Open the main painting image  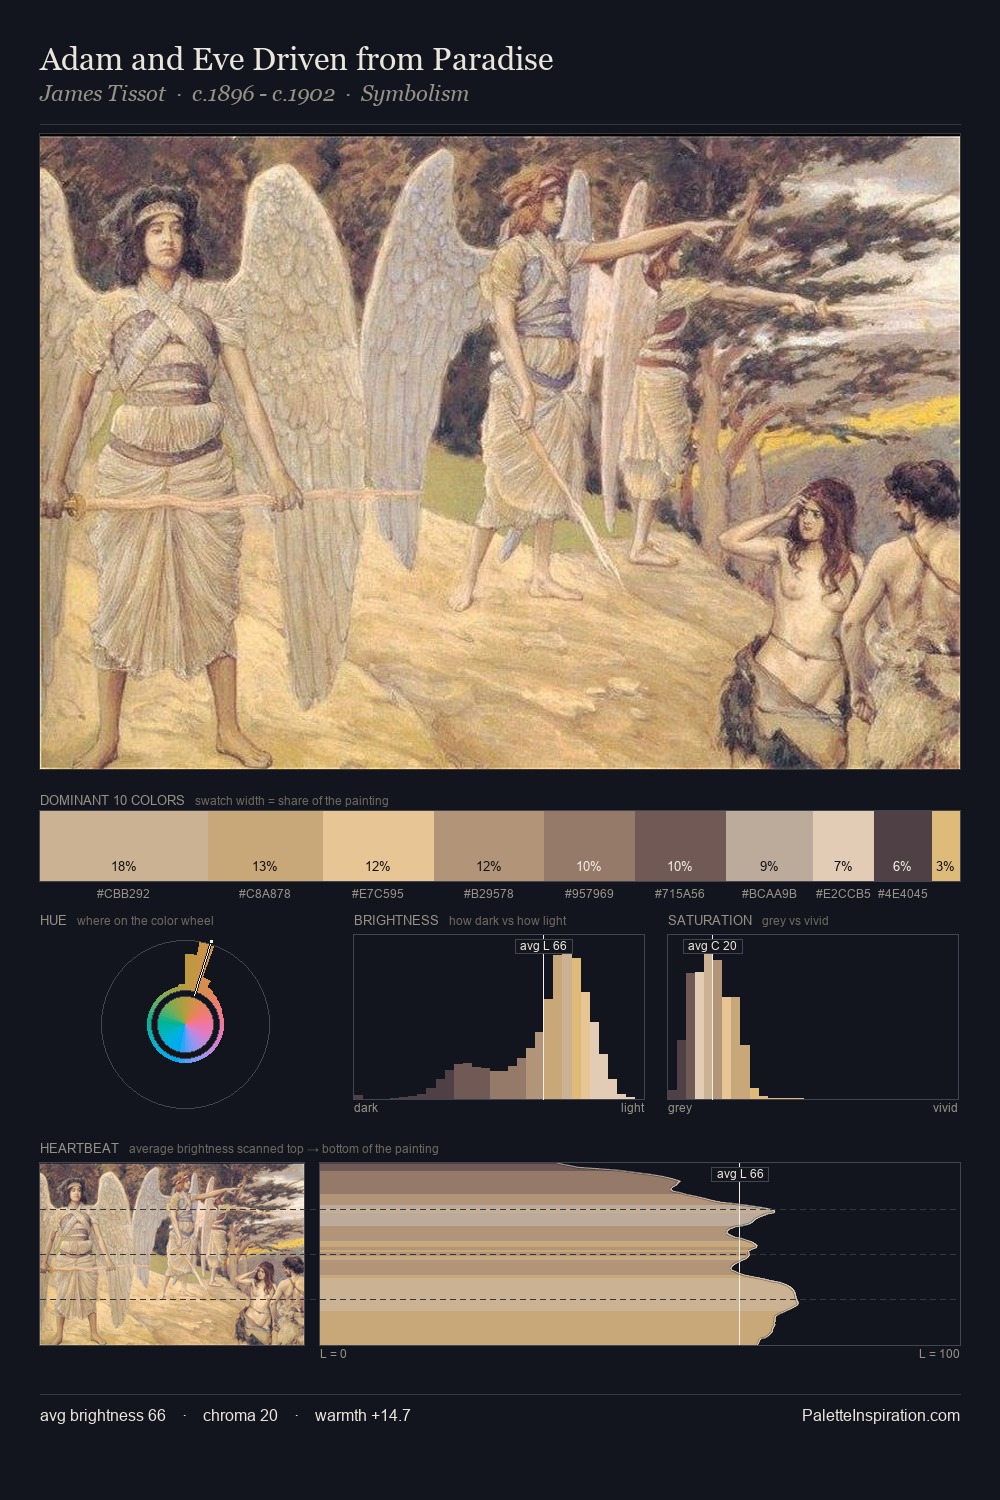(500, 452)
